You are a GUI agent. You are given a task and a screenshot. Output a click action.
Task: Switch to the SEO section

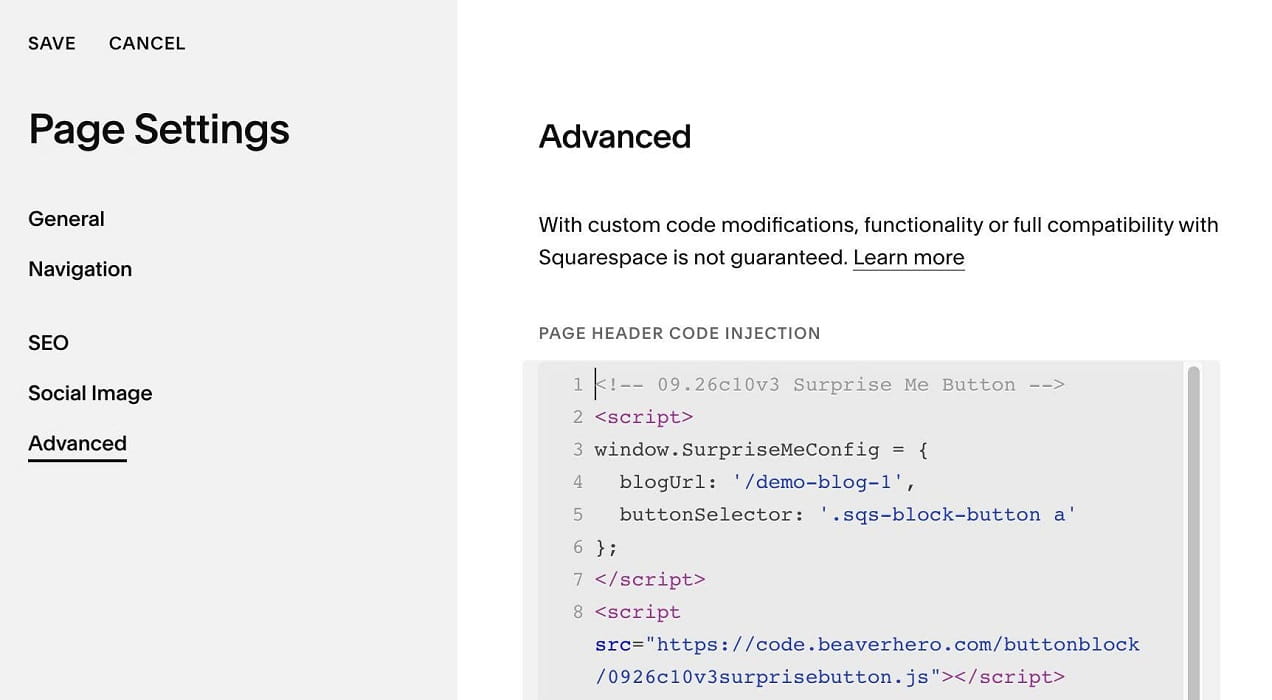pyautogui.click(x=48, y=343)
